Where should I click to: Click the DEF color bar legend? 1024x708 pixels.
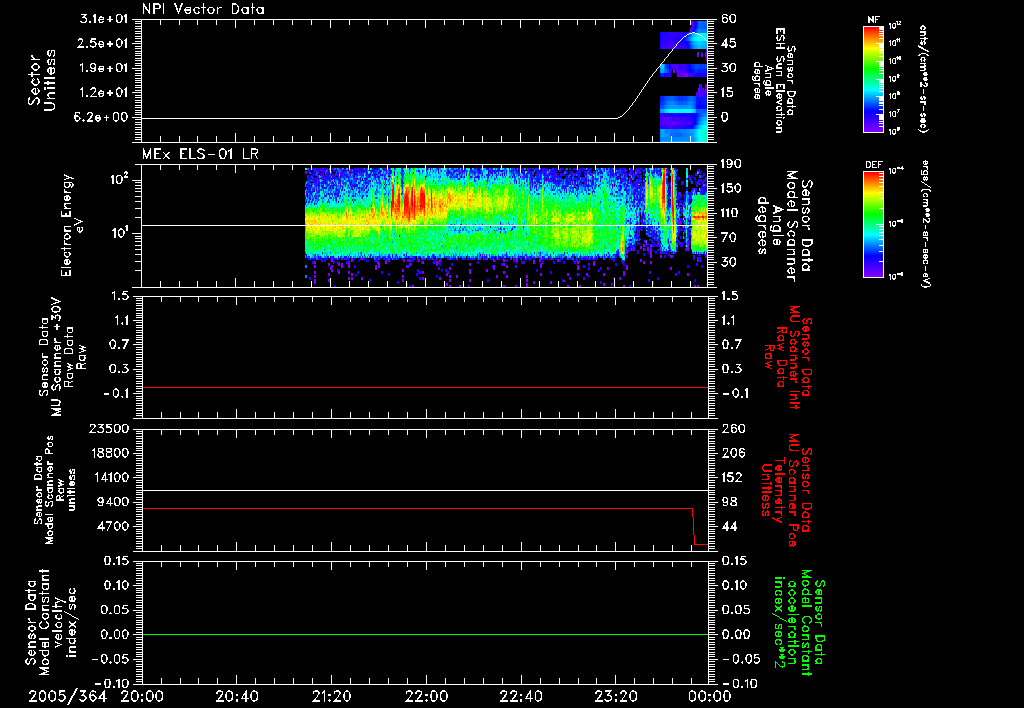[874, 224]
